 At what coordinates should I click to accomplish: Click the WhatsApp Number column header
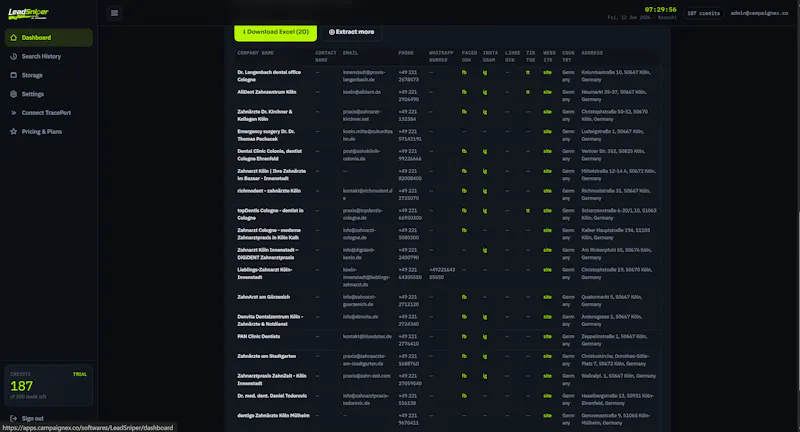point(441,56)
